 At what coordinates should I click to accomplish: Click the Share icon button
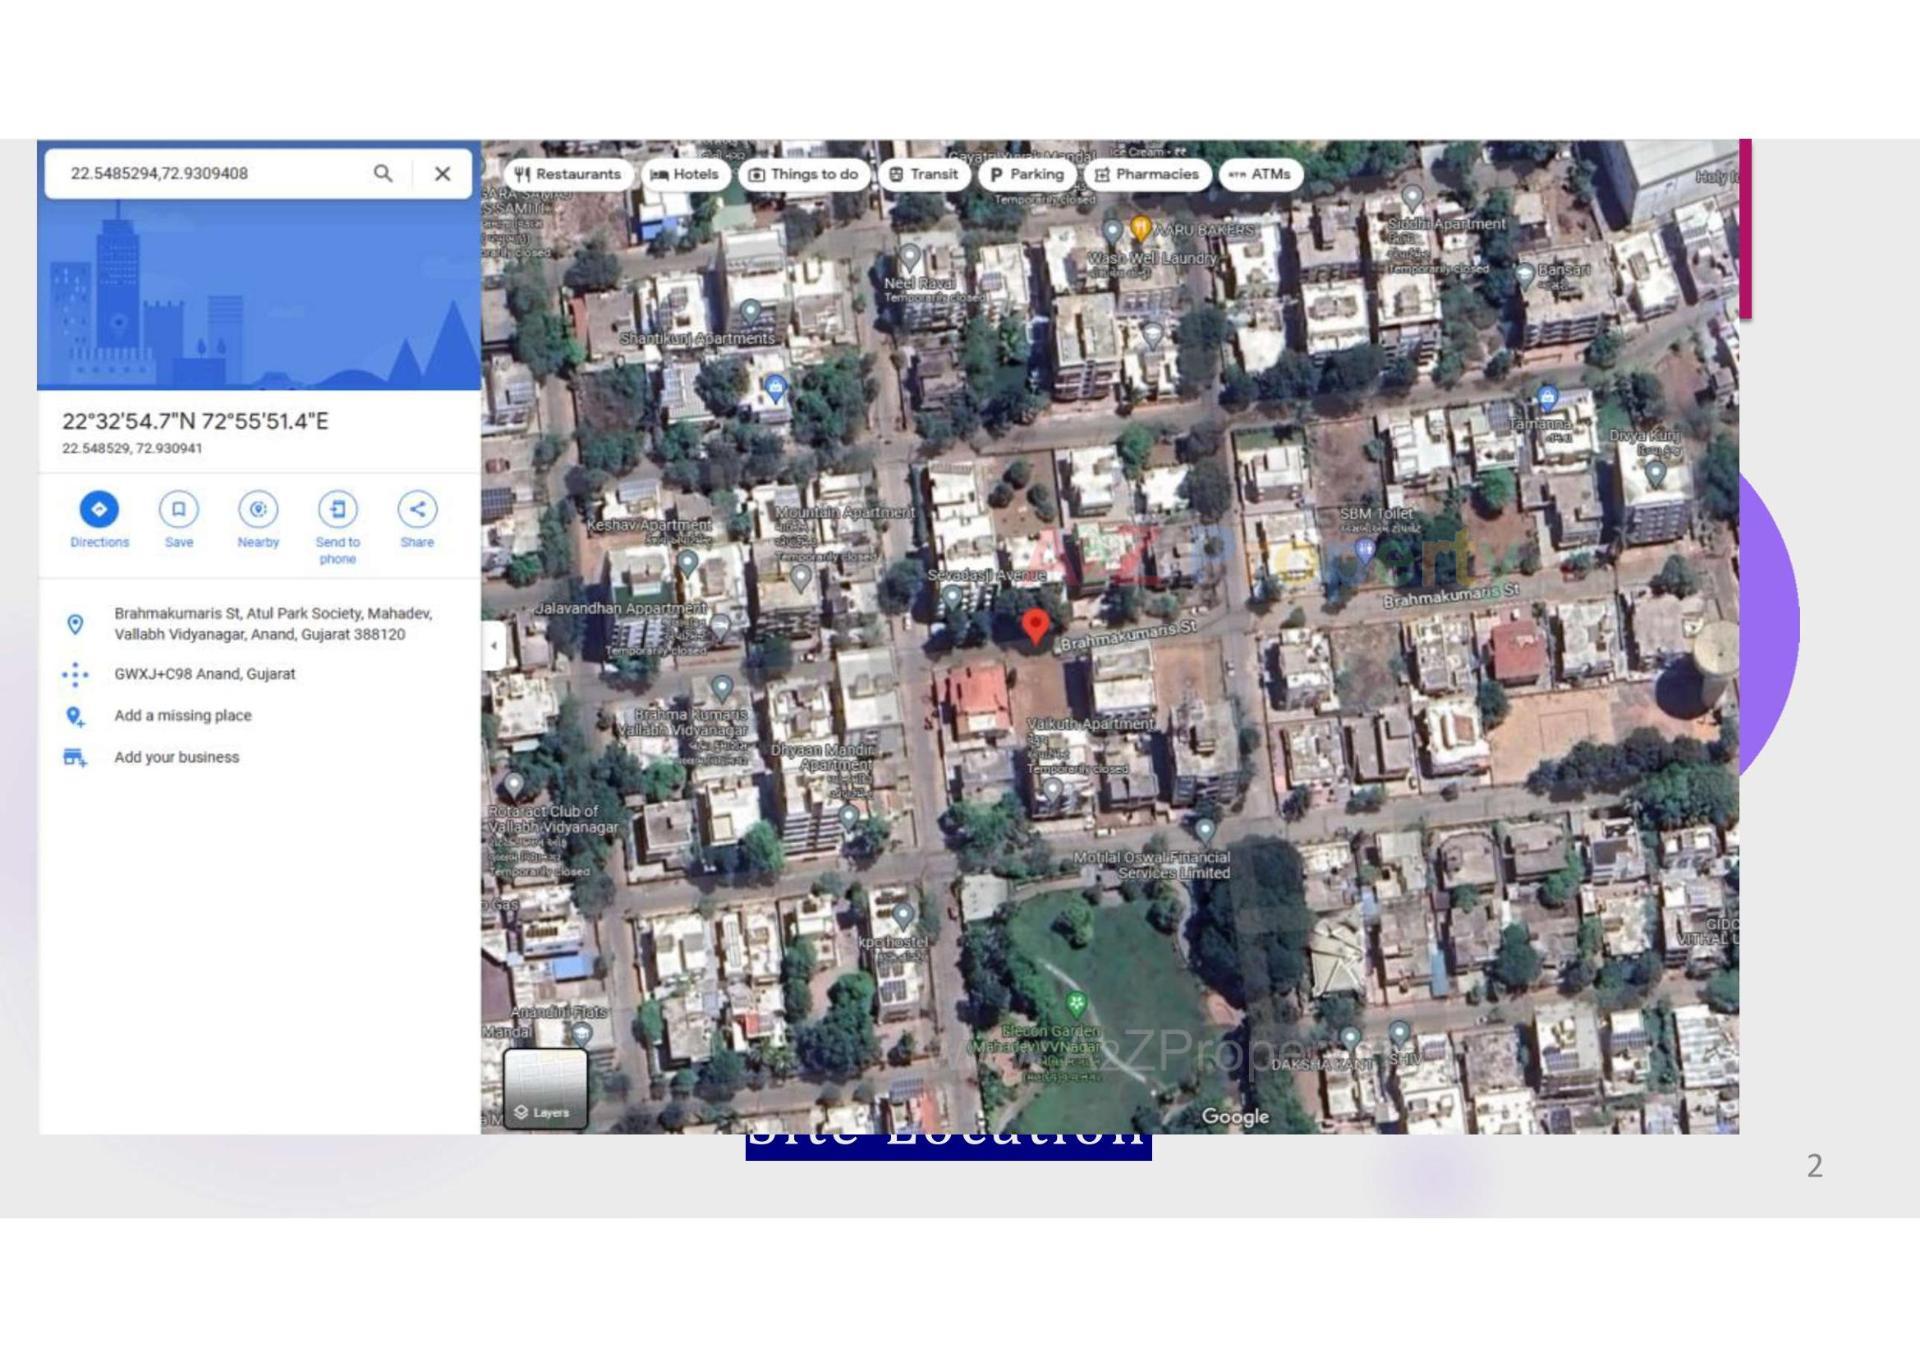[x=417, y=509]
